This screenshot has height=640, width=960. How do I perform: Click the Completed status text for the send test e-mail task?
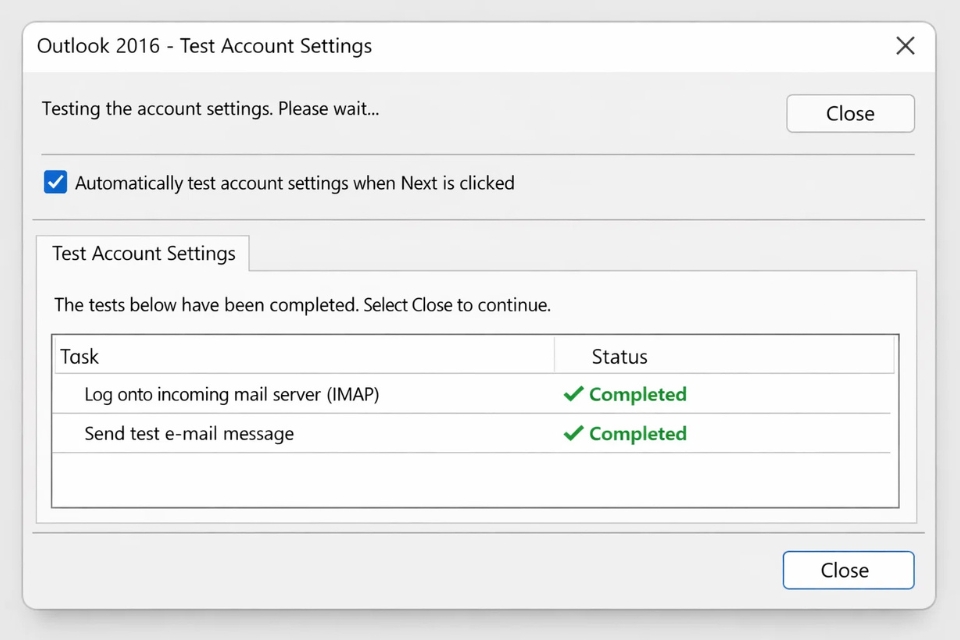pyautogui.click(x=637, y=433)
